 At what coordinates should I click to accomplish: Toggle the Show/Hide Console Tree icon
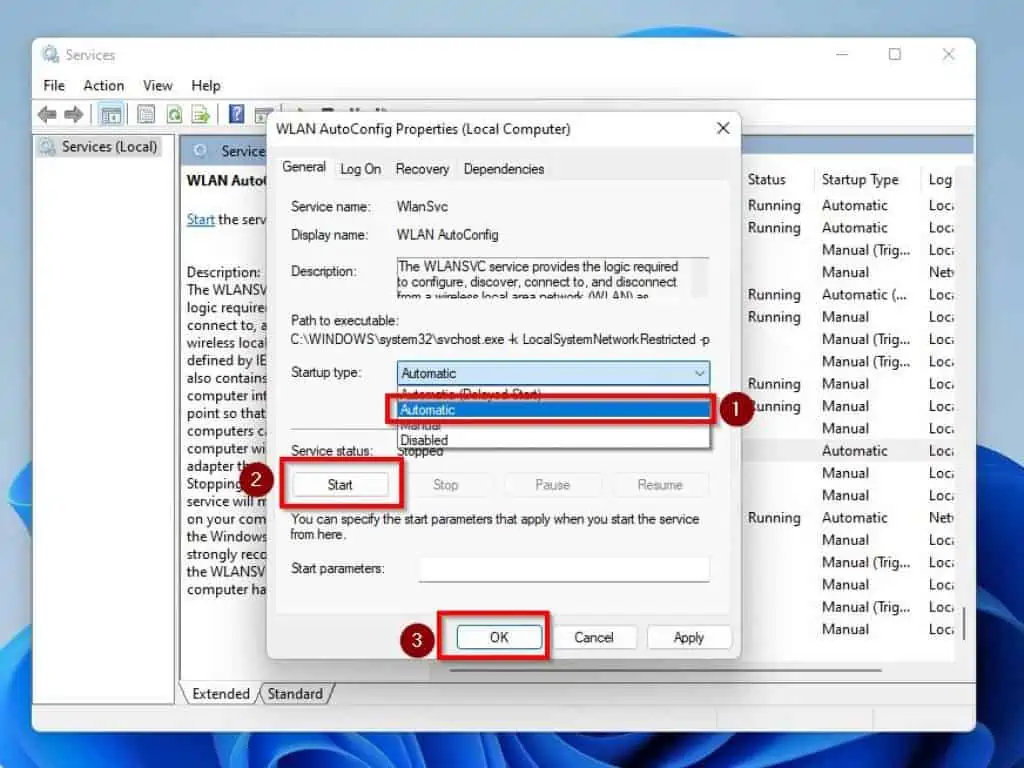point(113,113)
